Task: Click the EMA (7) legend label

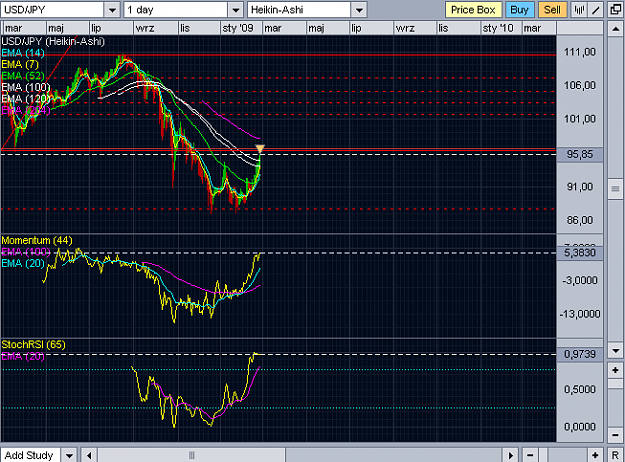Action: coord(20,64)
